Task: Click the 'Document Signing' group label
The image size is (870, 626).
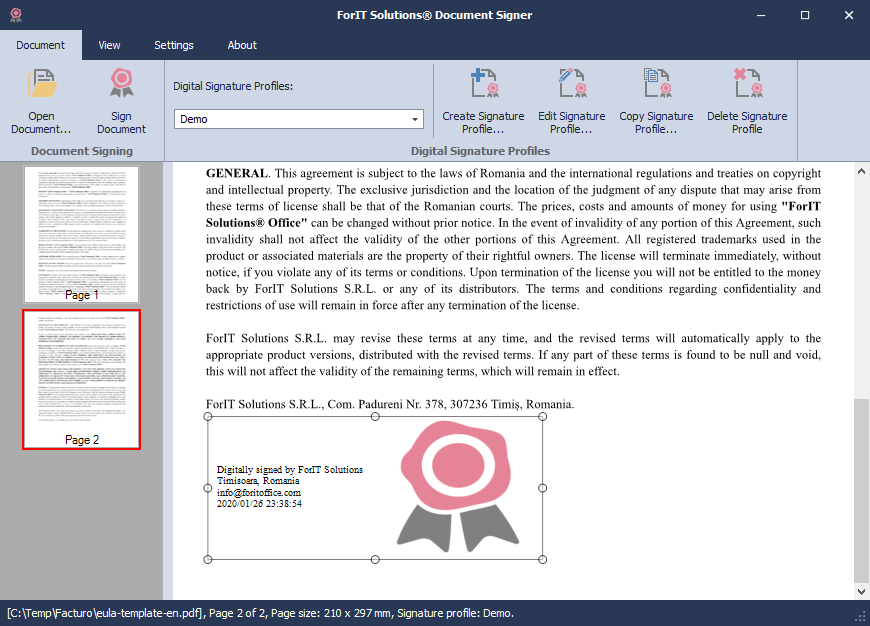Action: 82,151
